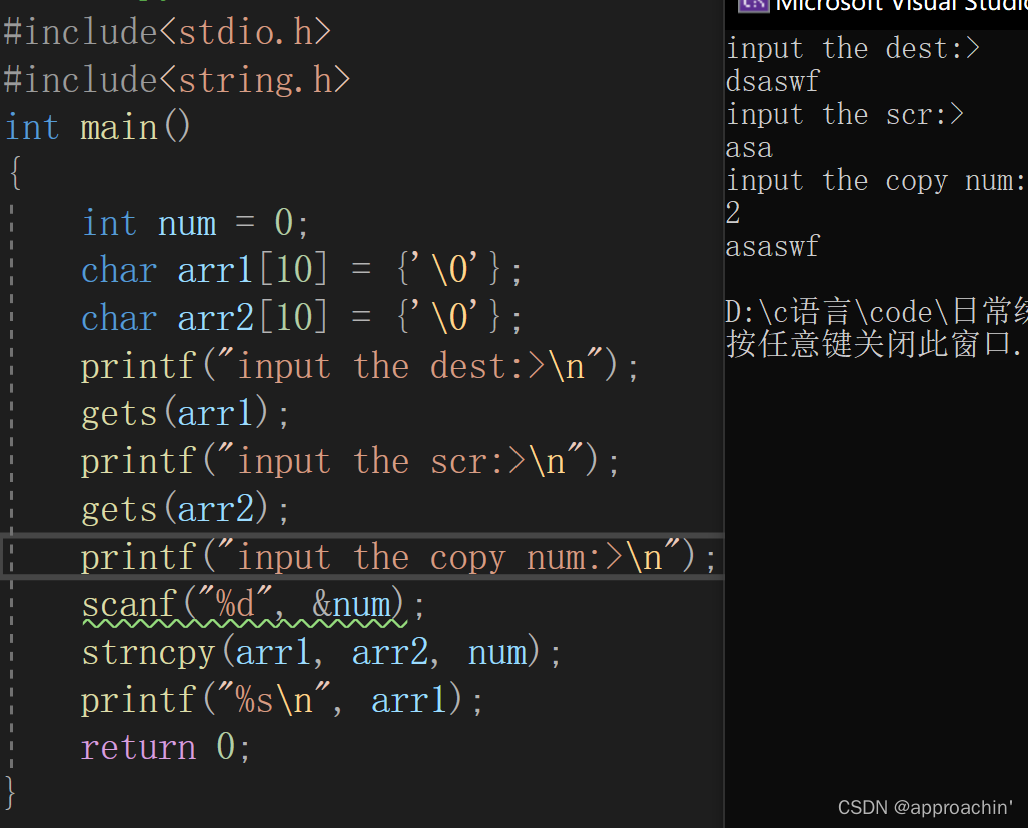
Task: Click the 'gets(arr1);' line
Action: pyautogui.click(x=185, y=414)
